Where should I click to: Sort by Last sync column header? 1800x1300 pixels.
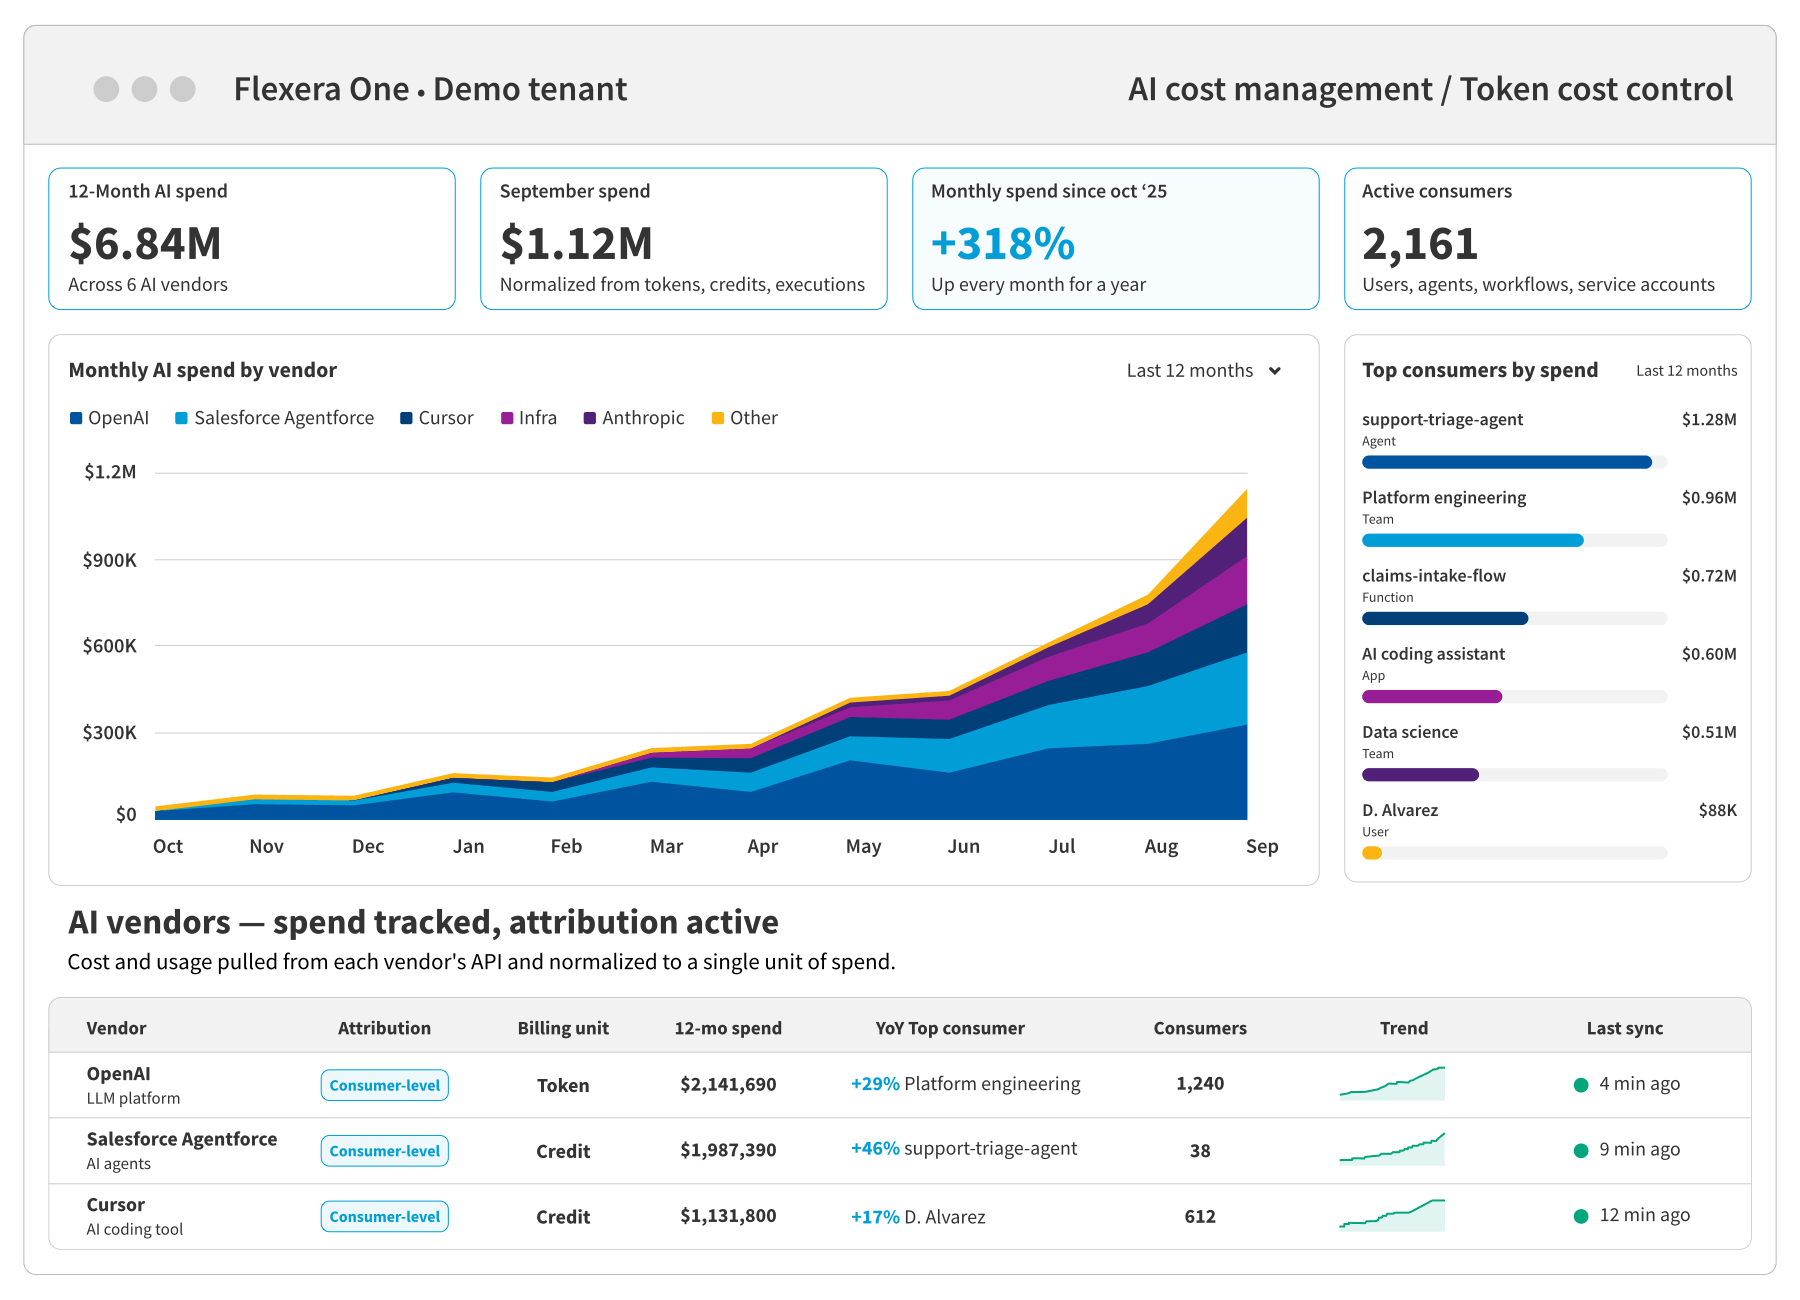[1625, 1028]
